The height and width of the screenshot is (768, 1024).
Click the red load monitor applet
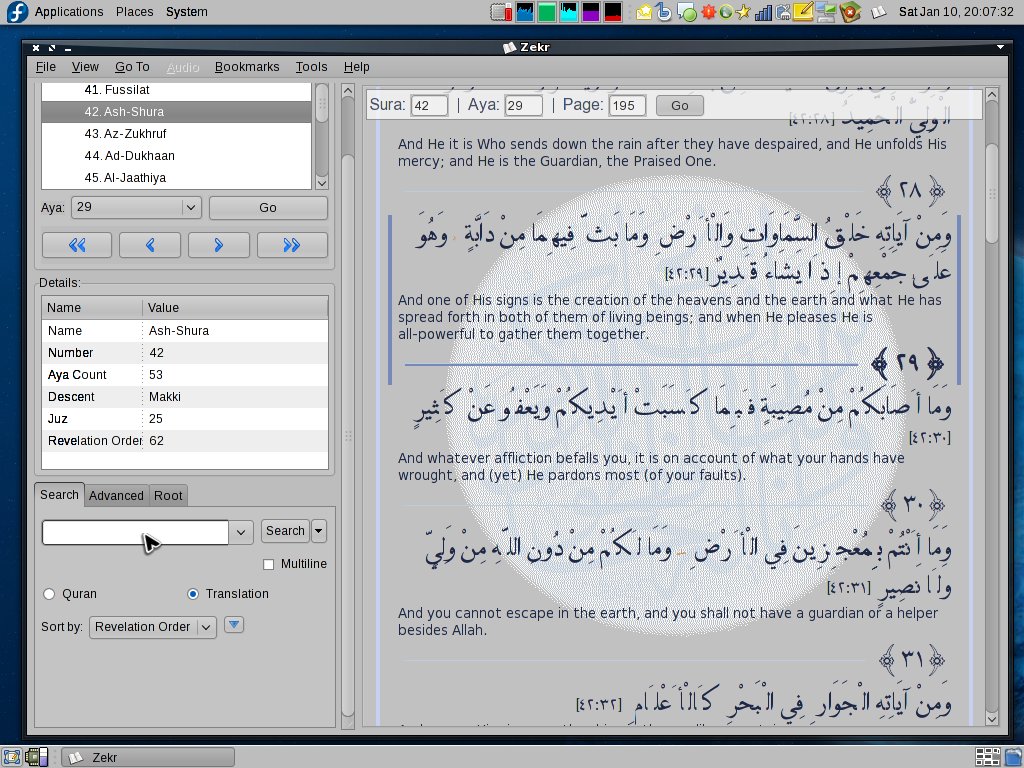613,12
